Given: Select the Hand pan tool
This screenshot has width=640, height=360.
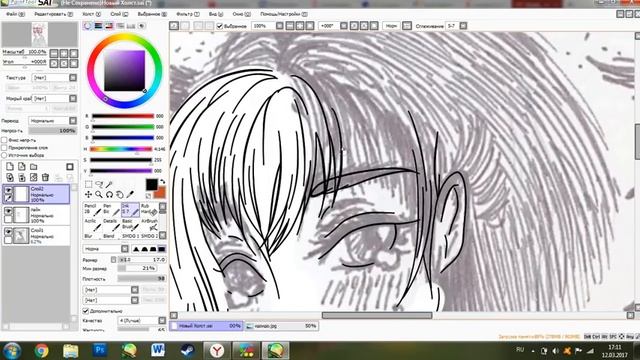Looking at the screenshot, I should point(120,195).
